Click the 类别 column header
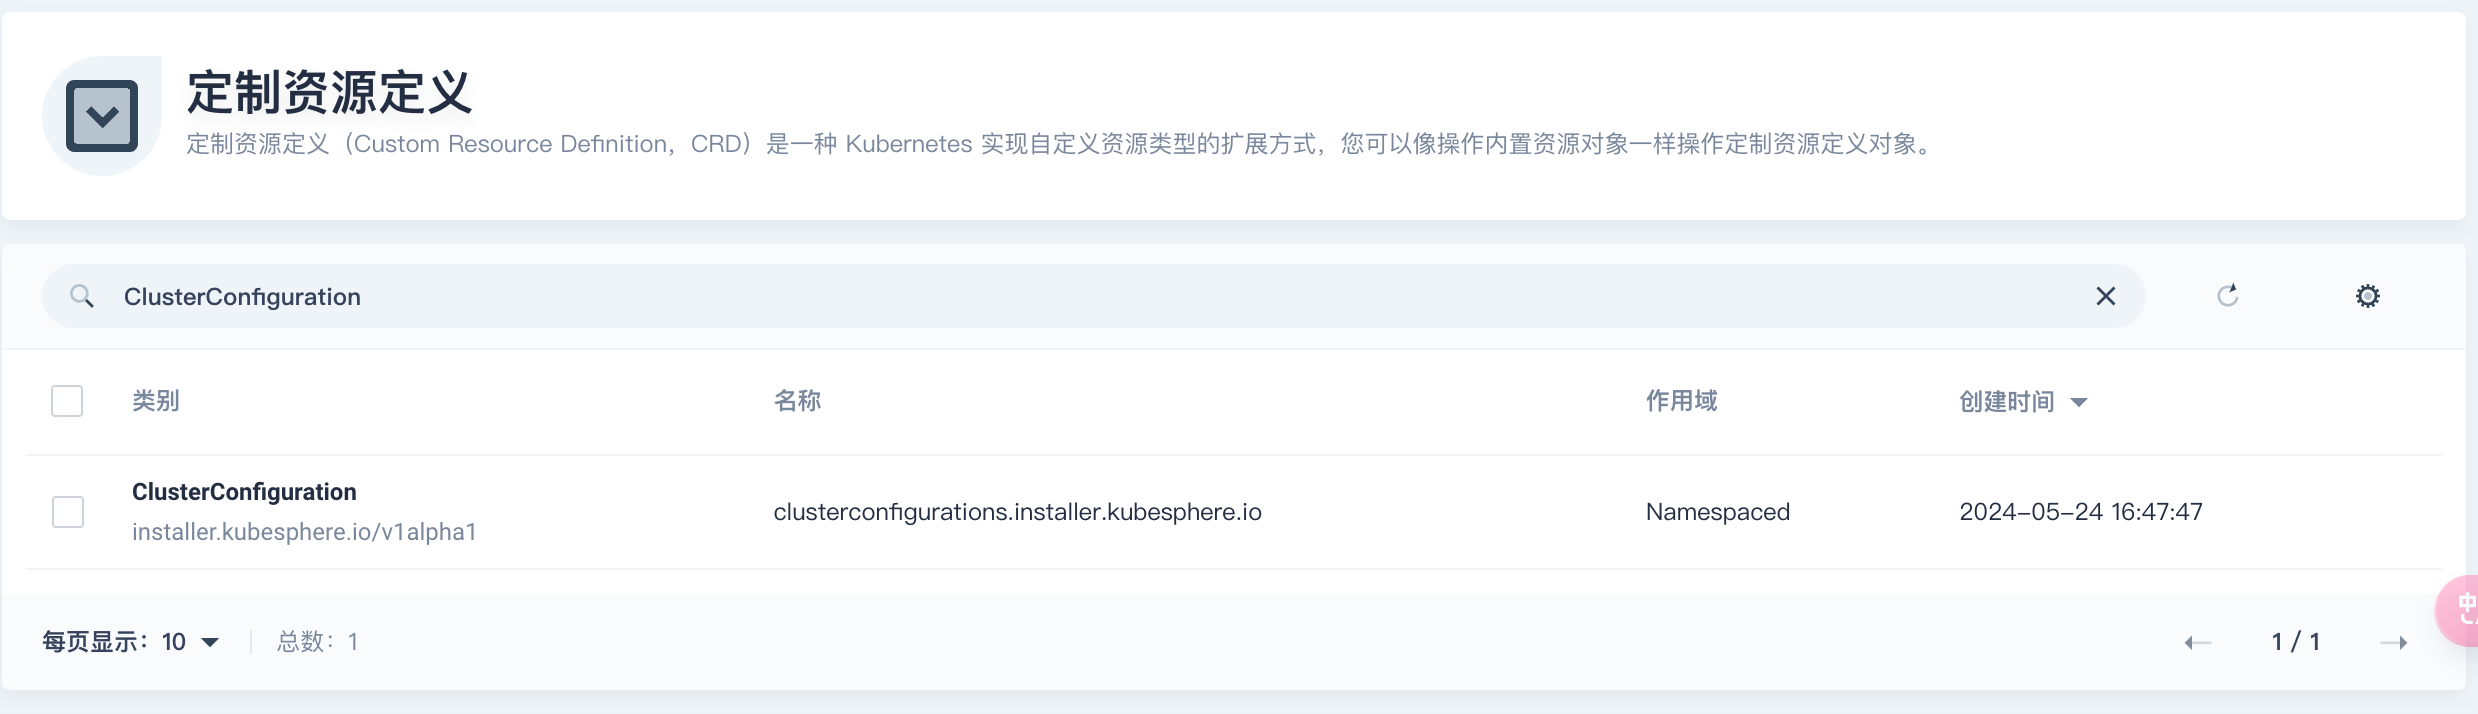 pos(156,401)
